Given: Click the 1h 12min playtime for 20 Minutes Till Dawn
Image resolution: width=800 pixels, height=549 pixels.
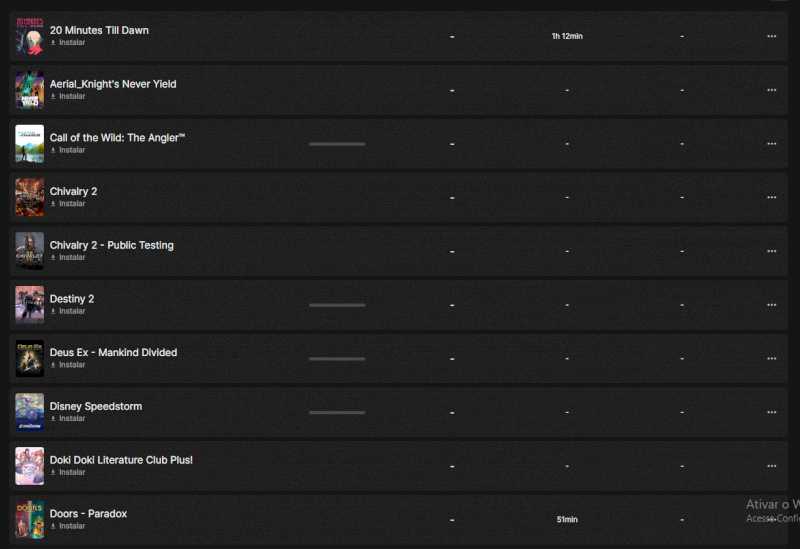Looking at the screenshot, I should click(x=567, y=36).
